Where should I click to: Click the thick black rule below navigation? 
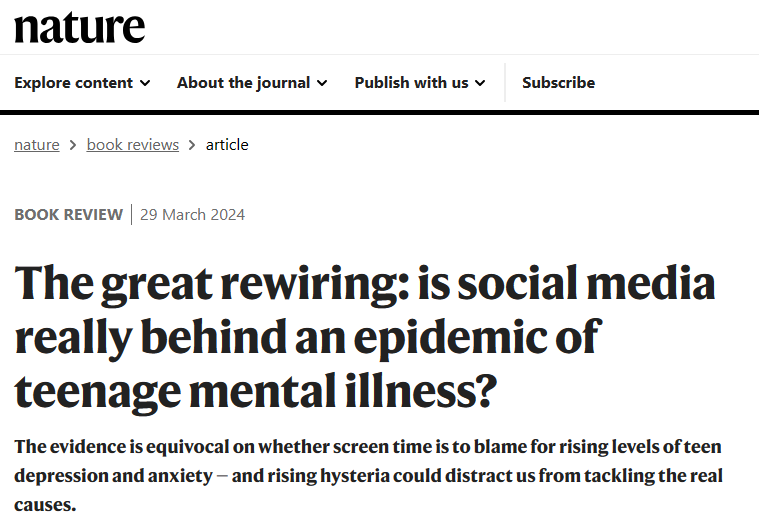[379, 112]
